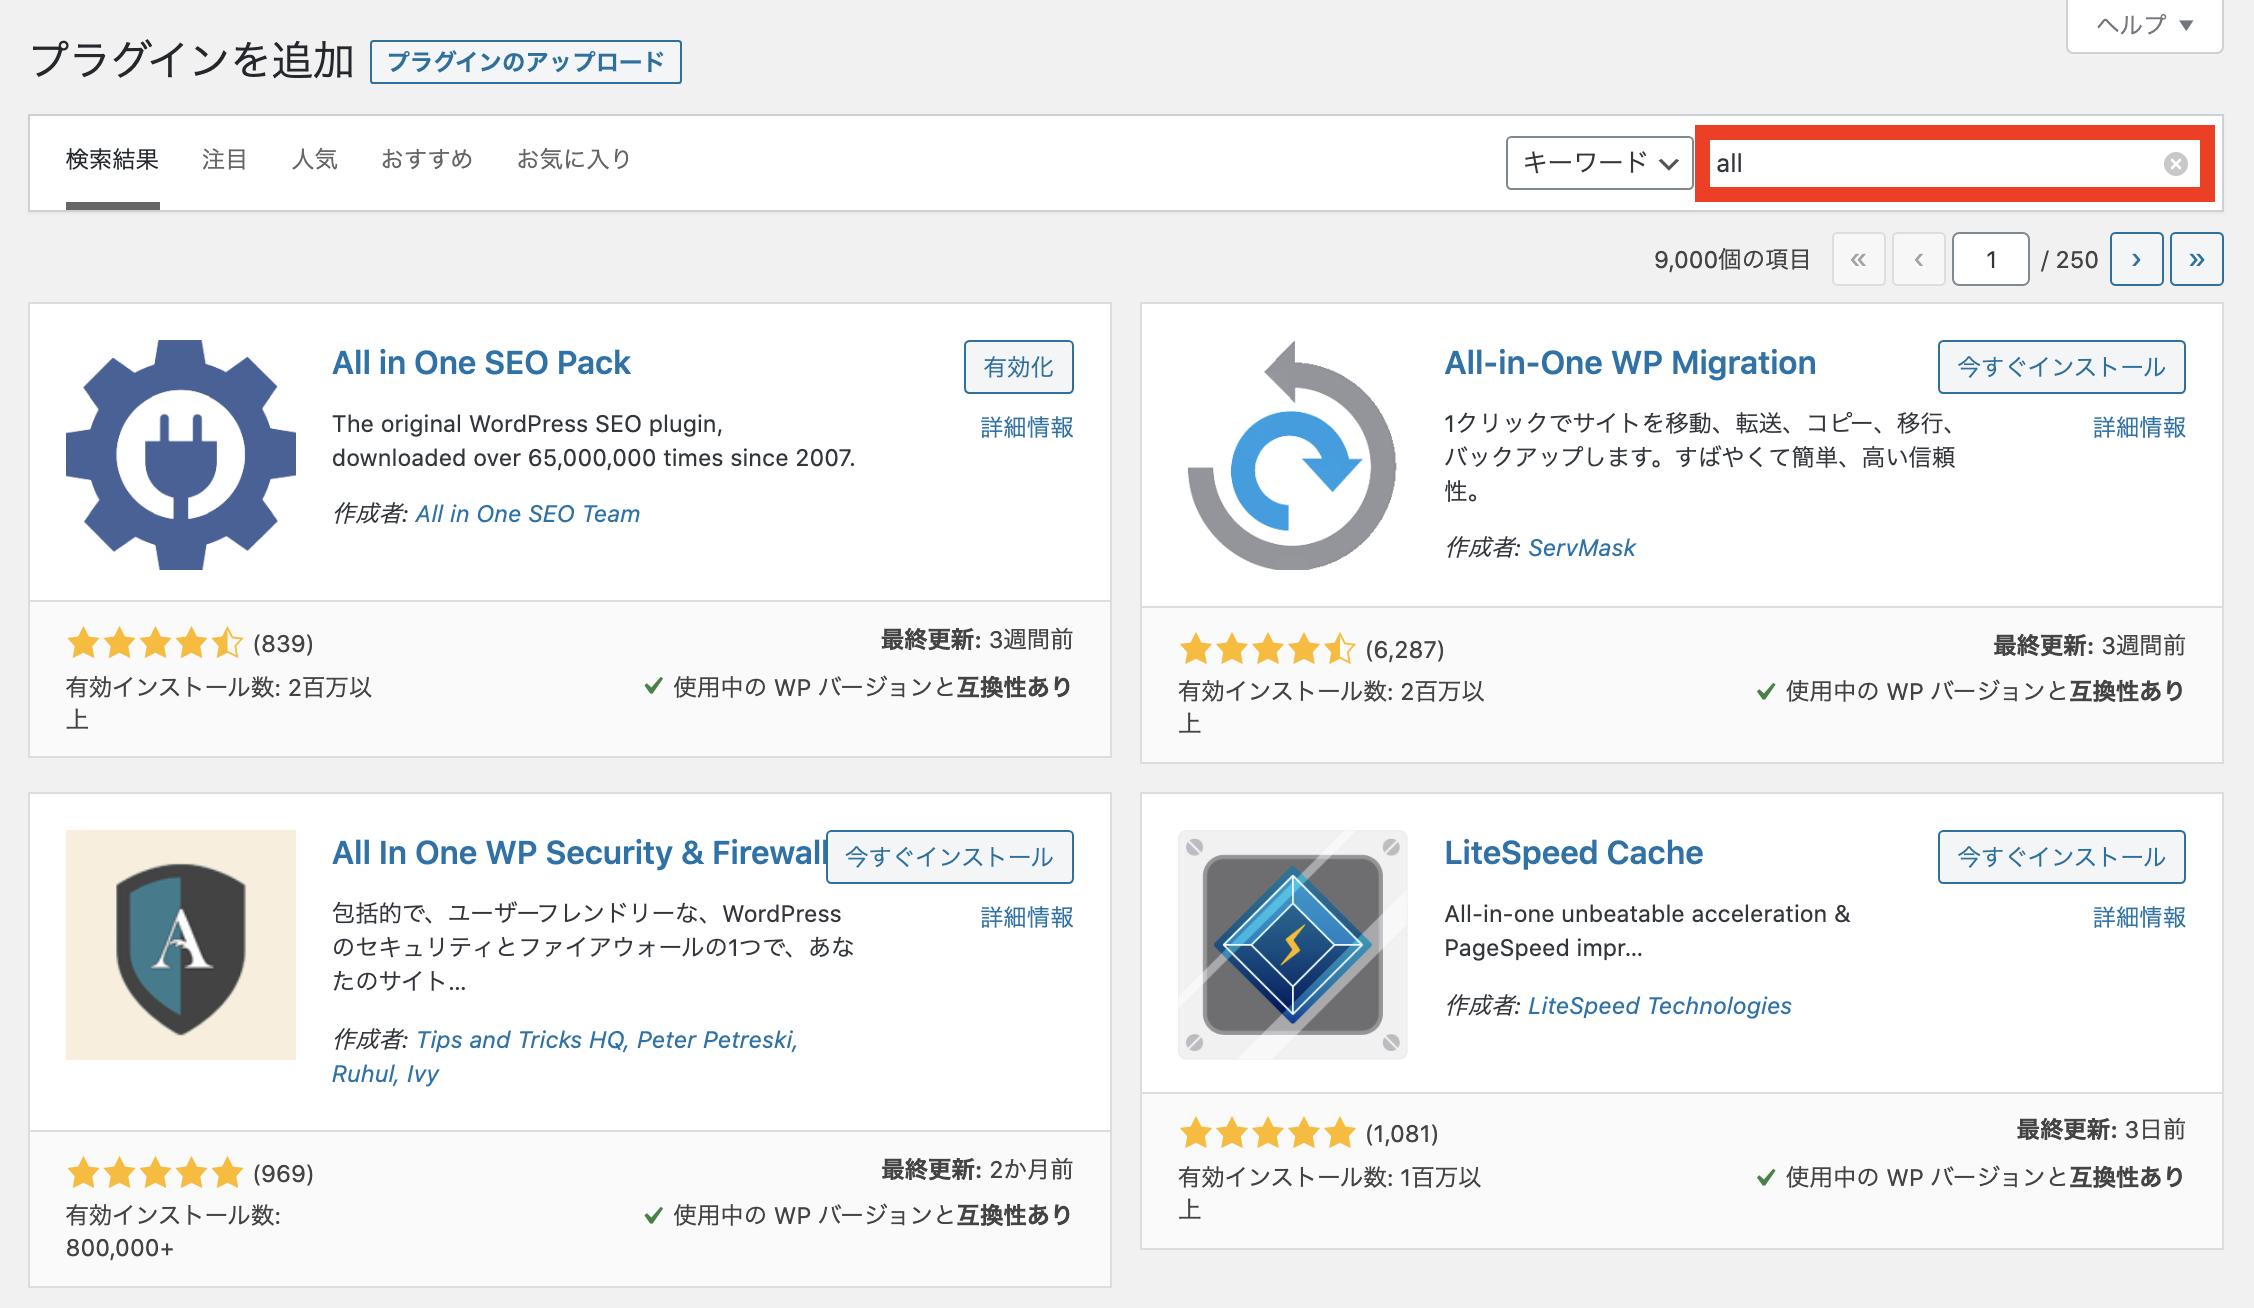Click the 9,000個の項目 count text
Viewport: 2254px width, 1308px height.
tap(1732, 260)
